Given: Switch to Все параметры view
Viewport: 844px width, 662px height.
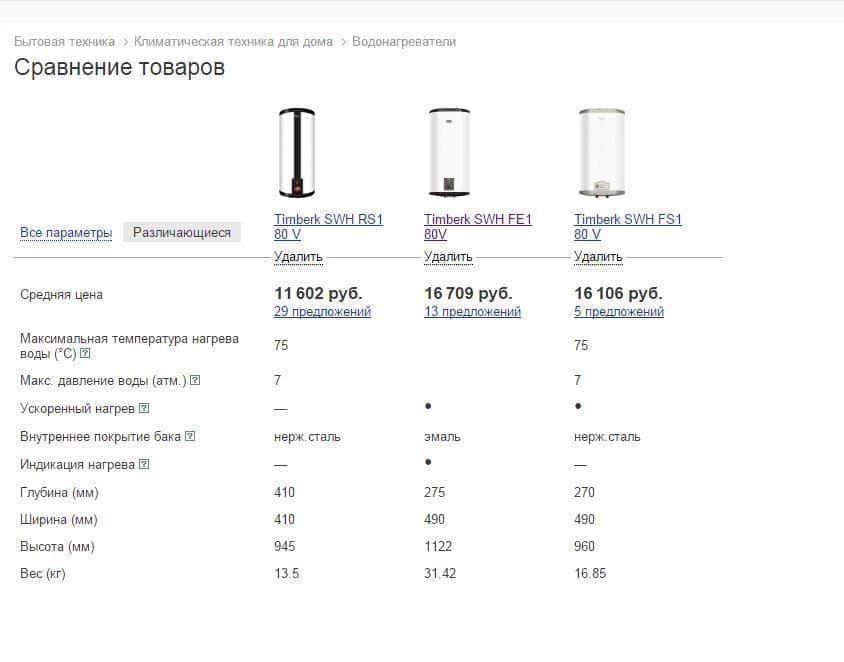Looking at the screenshot, I should pyautogui.click(x=66, y=233).
